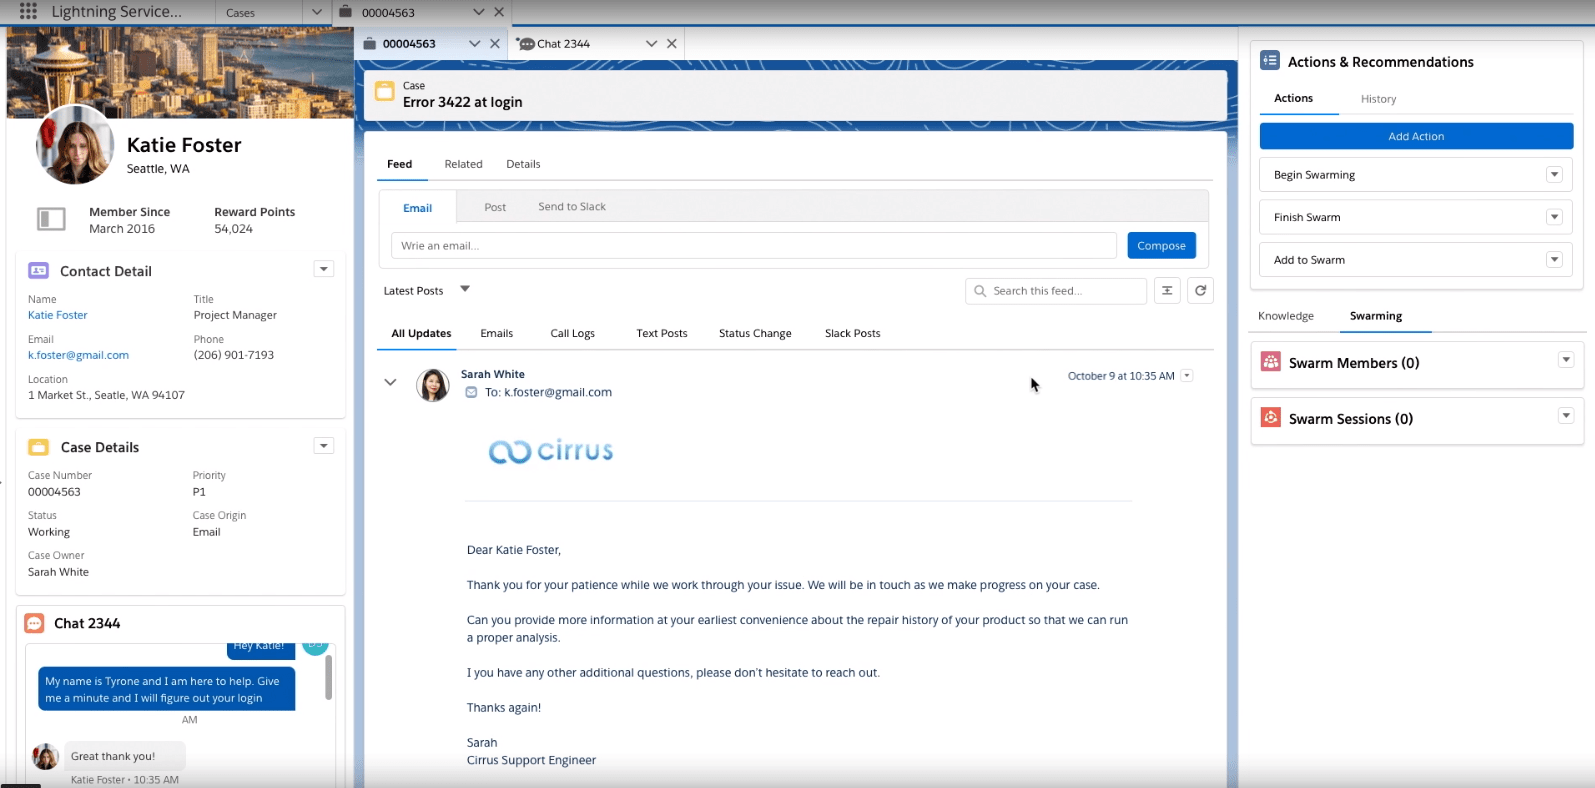Filter feed by Slack Posts
Viewport: 1595px width, 788px height.
(x=852, y=333)
